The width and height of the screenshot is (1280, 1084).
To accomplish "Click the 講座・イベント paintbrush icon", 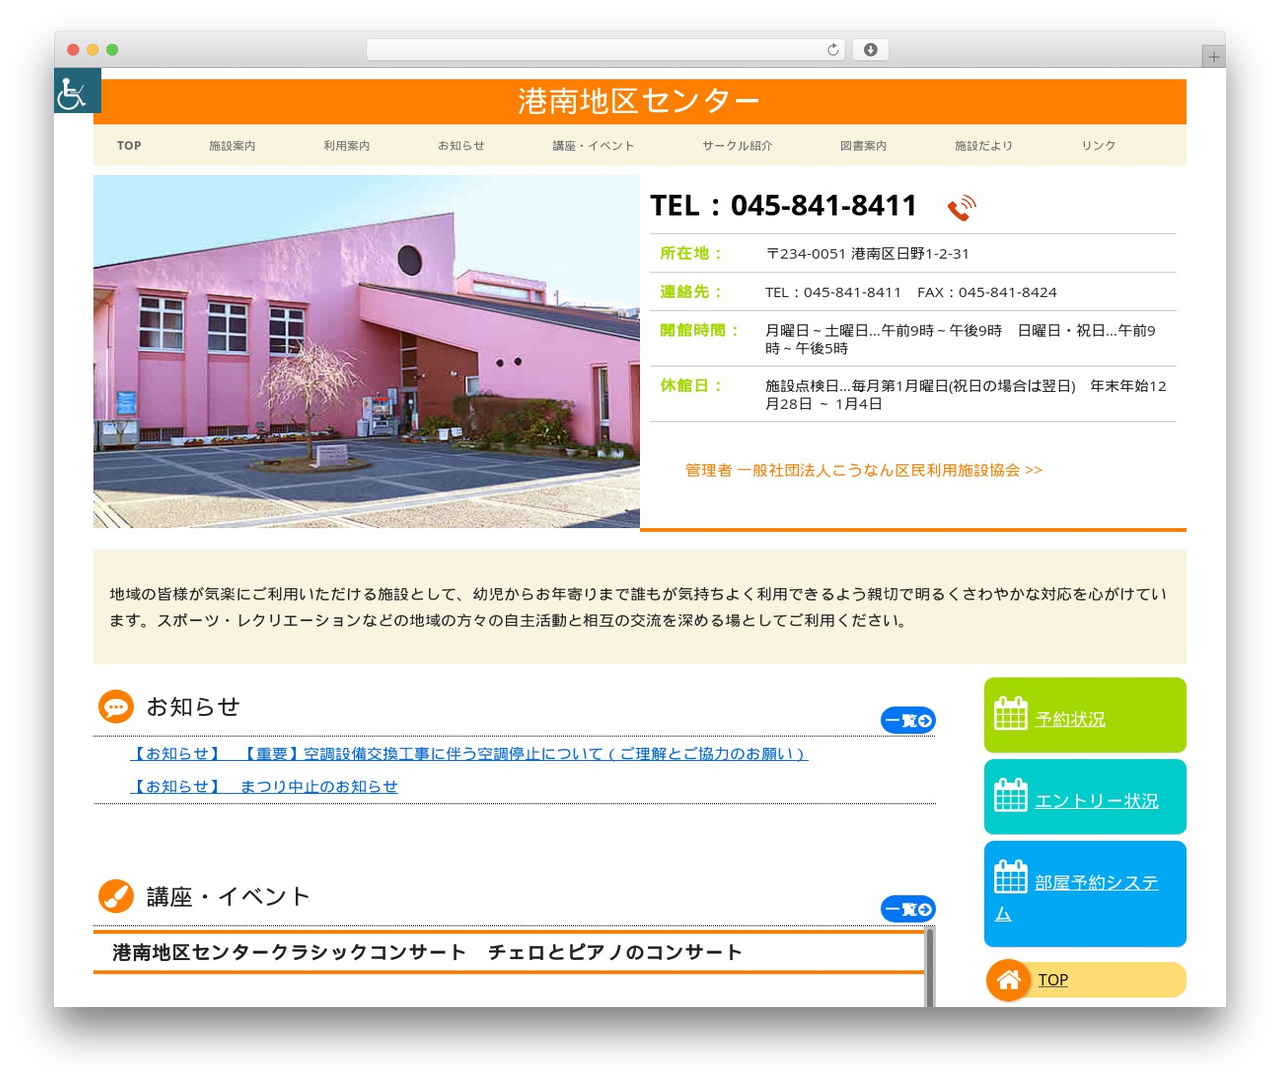I will [116, 896].
